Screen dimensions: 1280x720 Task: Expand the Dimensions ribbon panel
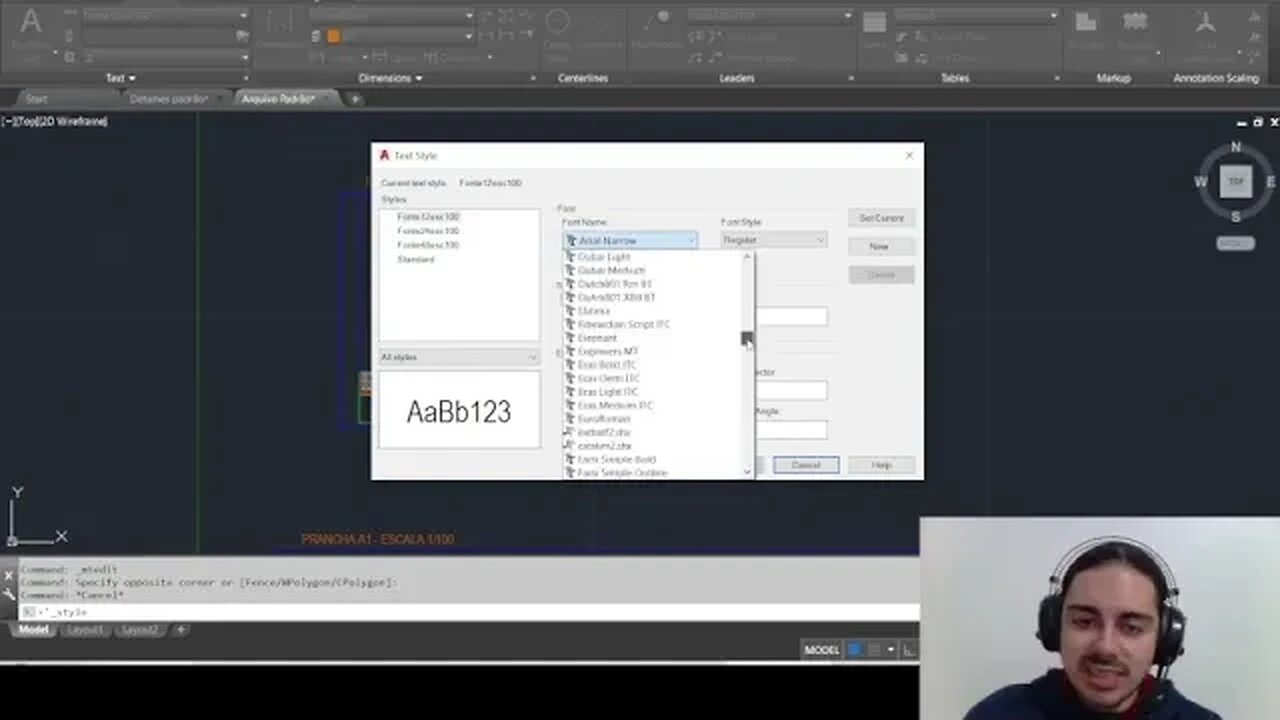[x=390, y=78]
